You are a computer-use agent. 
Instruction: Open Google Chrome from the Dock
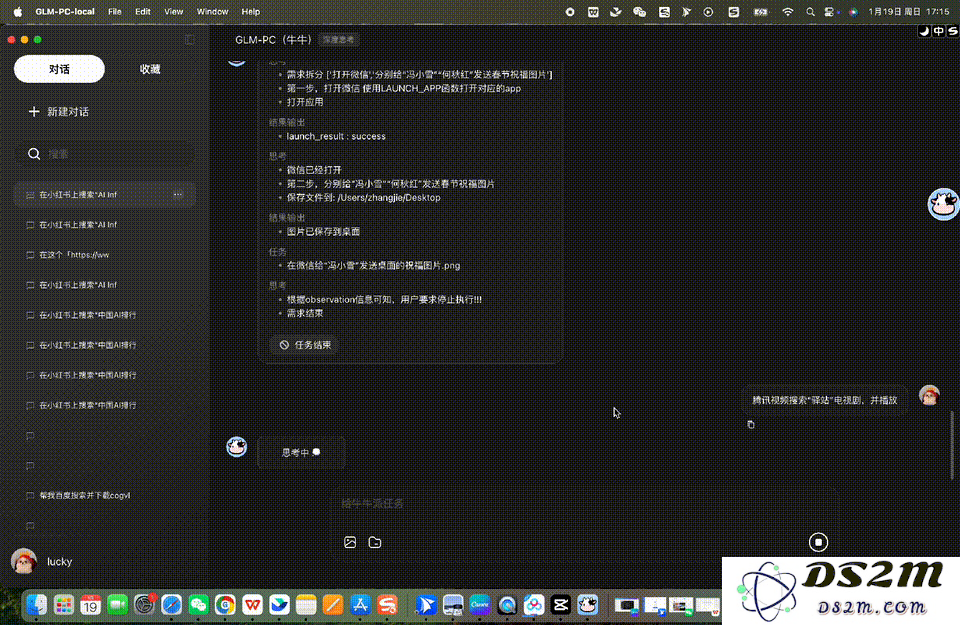pos(225,605)
